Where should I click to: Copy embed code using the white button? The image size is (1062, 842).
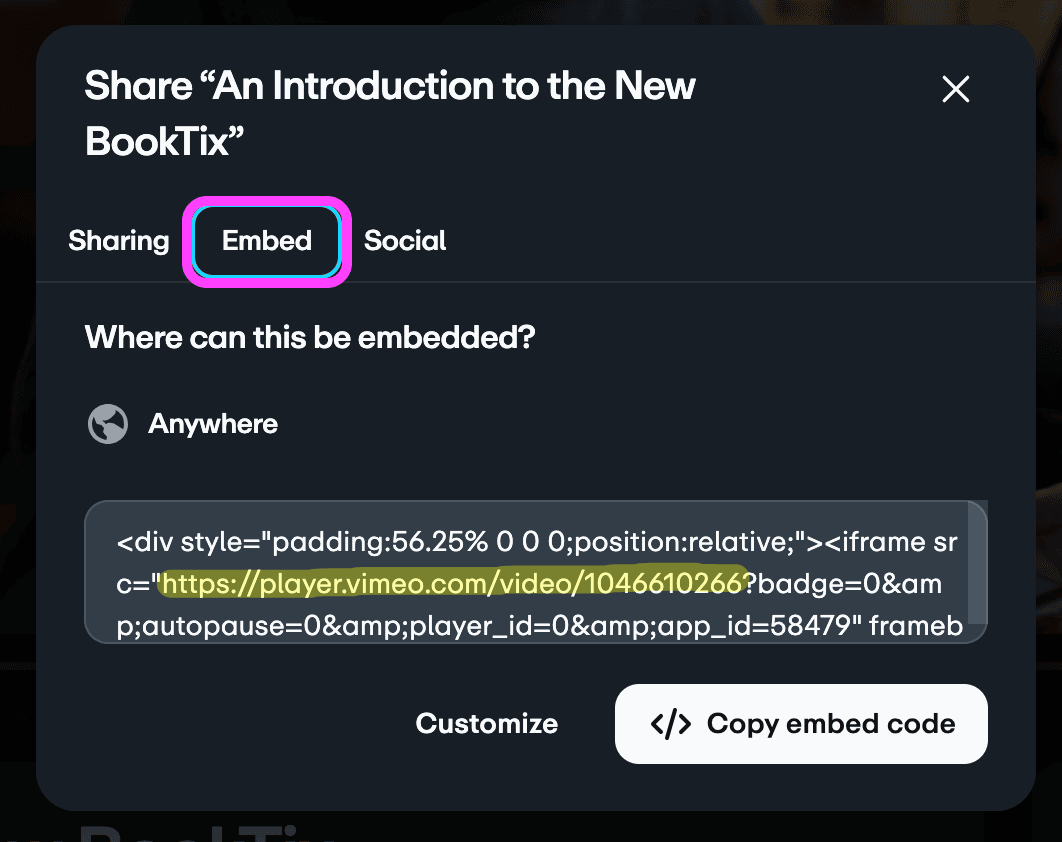[801, 724]
